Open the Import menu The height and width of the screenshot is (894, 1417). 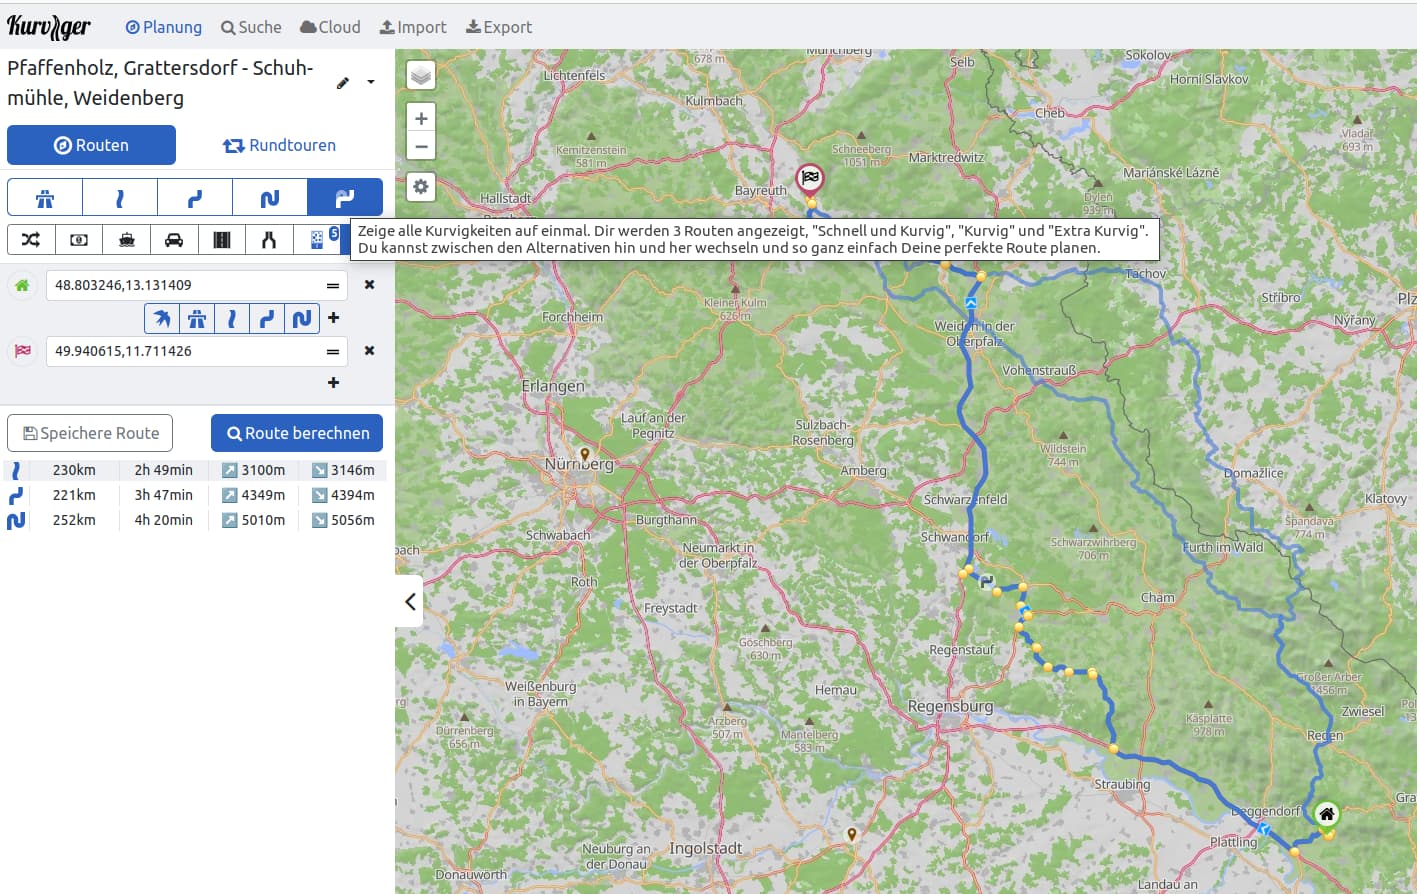coord(413,27)
